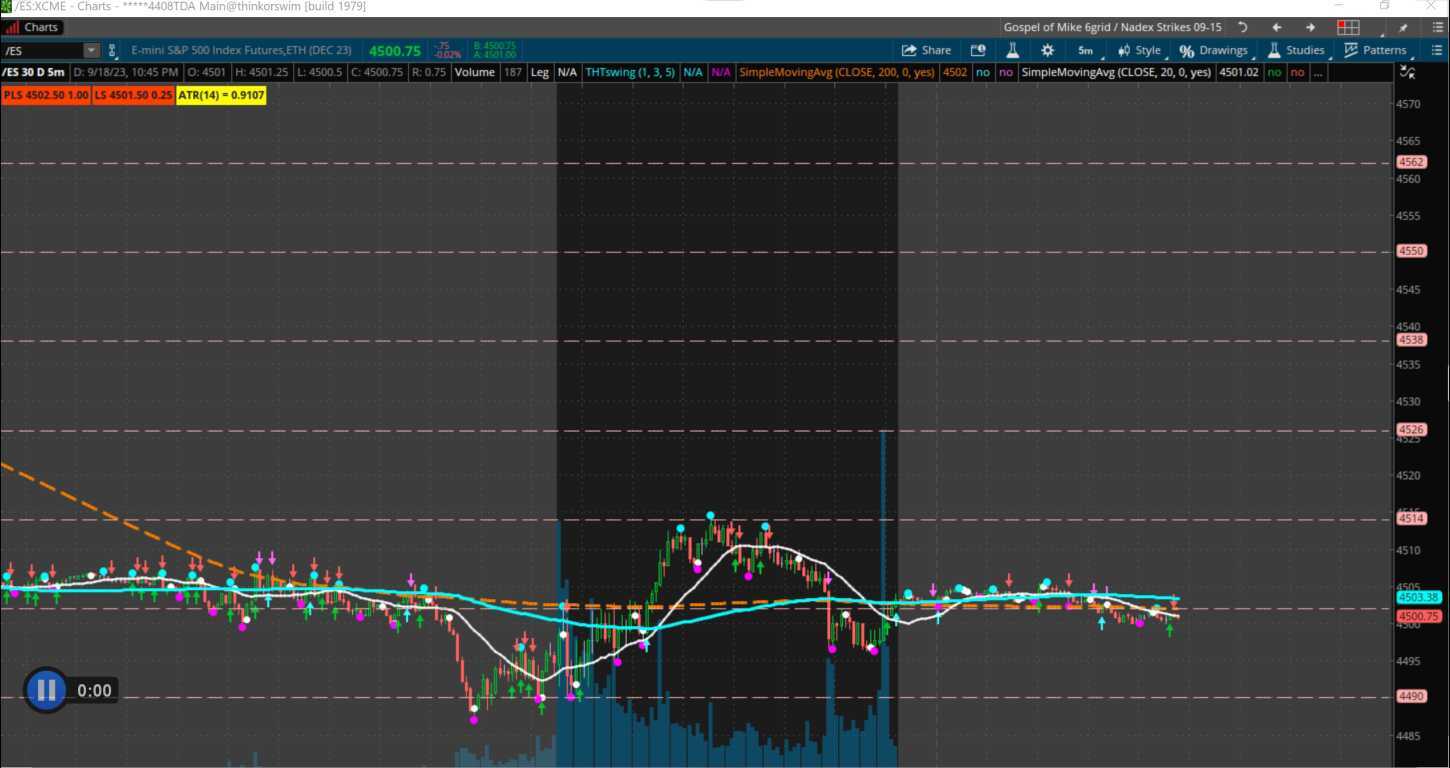Toggle the green 'no' for SimpleMovingAvg 20
The height and width of the screenshot is (768, 1450).
(x=1274, y=72)
